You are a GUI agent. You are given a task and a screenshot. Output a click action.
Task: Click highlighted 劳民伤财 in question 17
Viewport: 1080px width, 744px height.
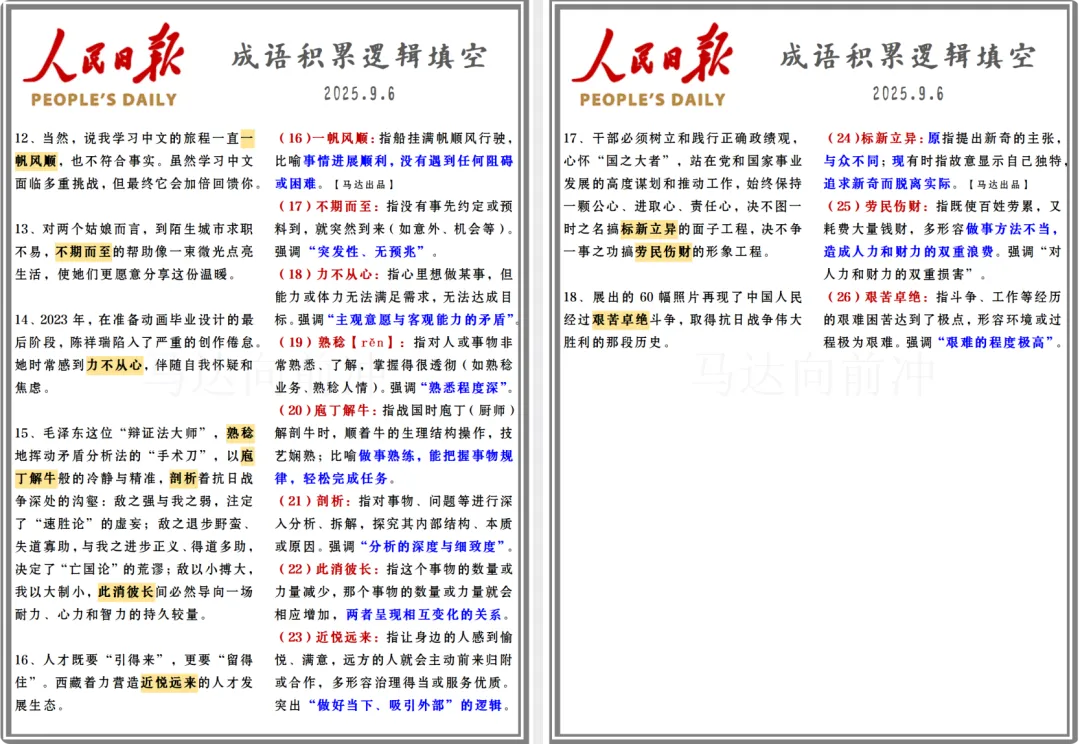coord(663,252)
